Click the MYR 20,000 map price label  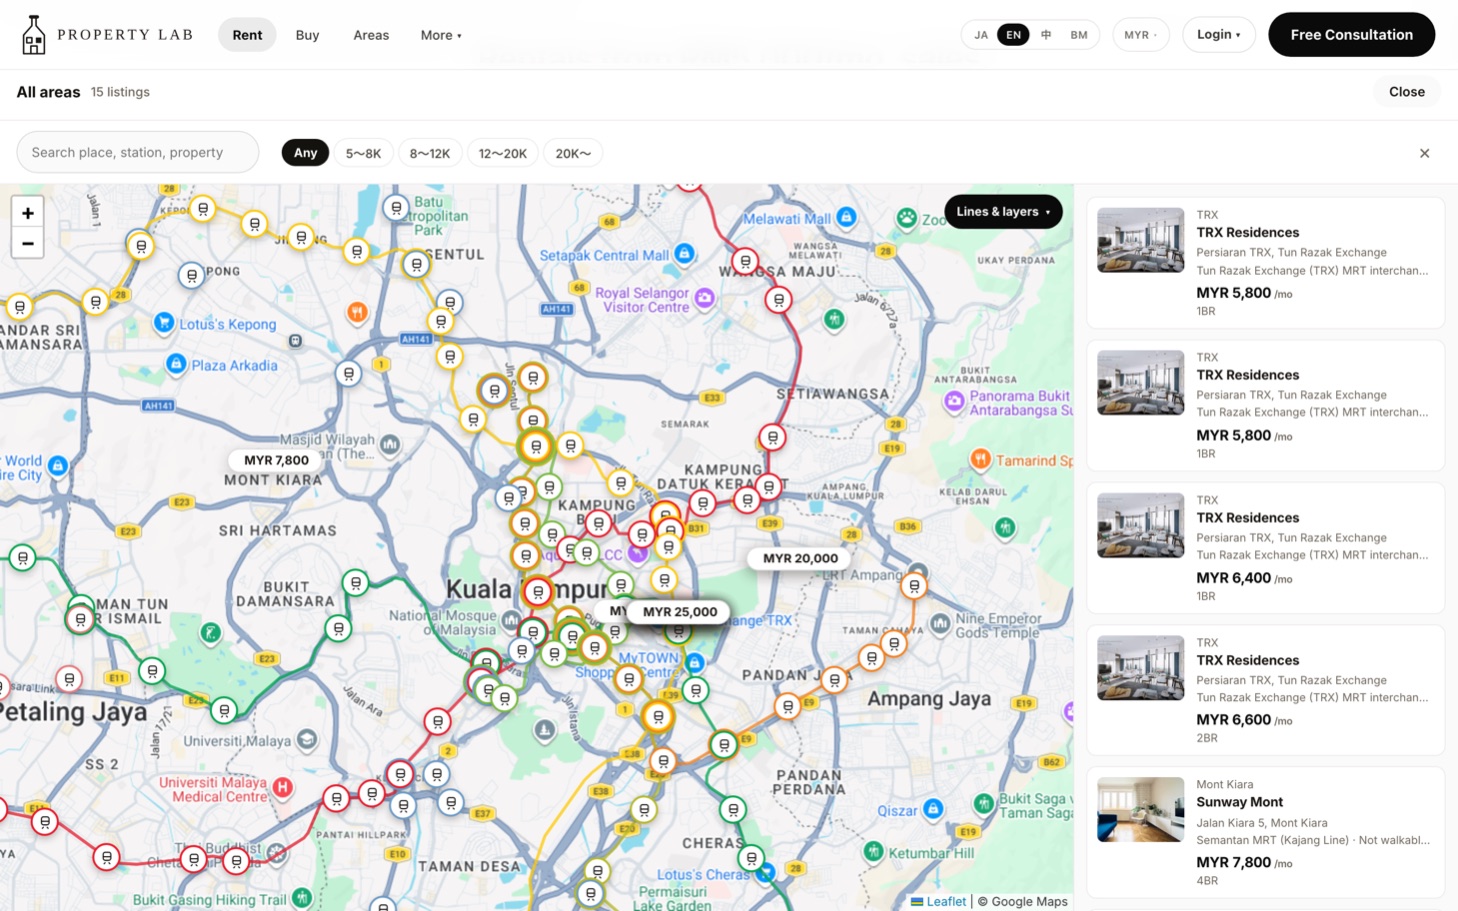tap(800, 558)
